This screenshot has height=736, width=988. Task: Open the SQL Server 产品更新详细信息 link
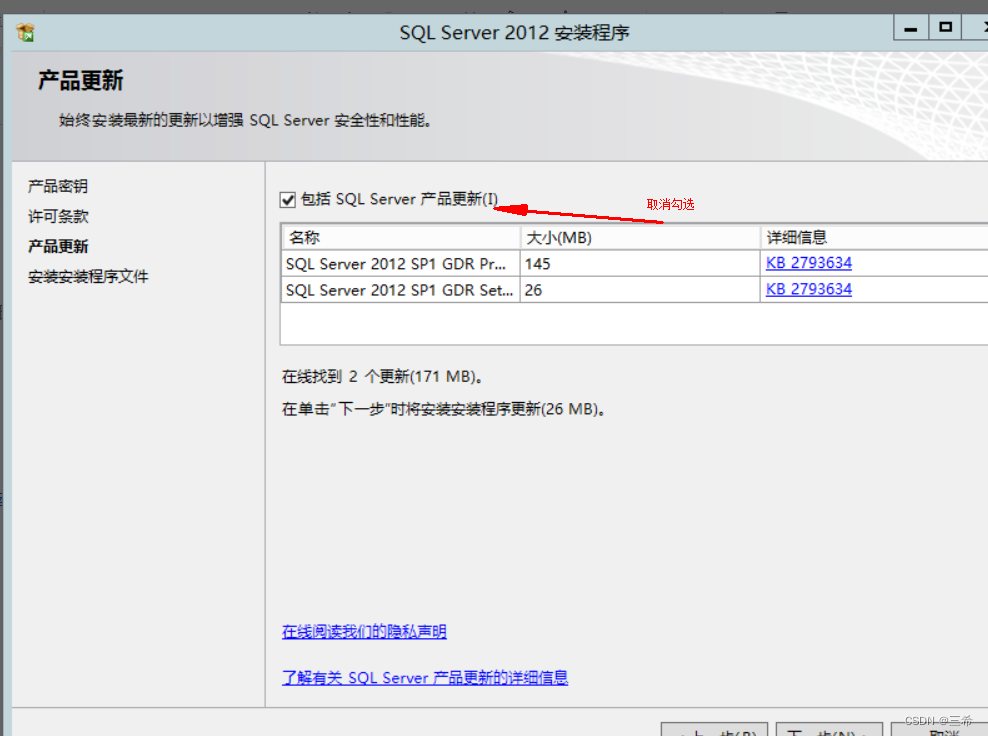click(424, 677)
